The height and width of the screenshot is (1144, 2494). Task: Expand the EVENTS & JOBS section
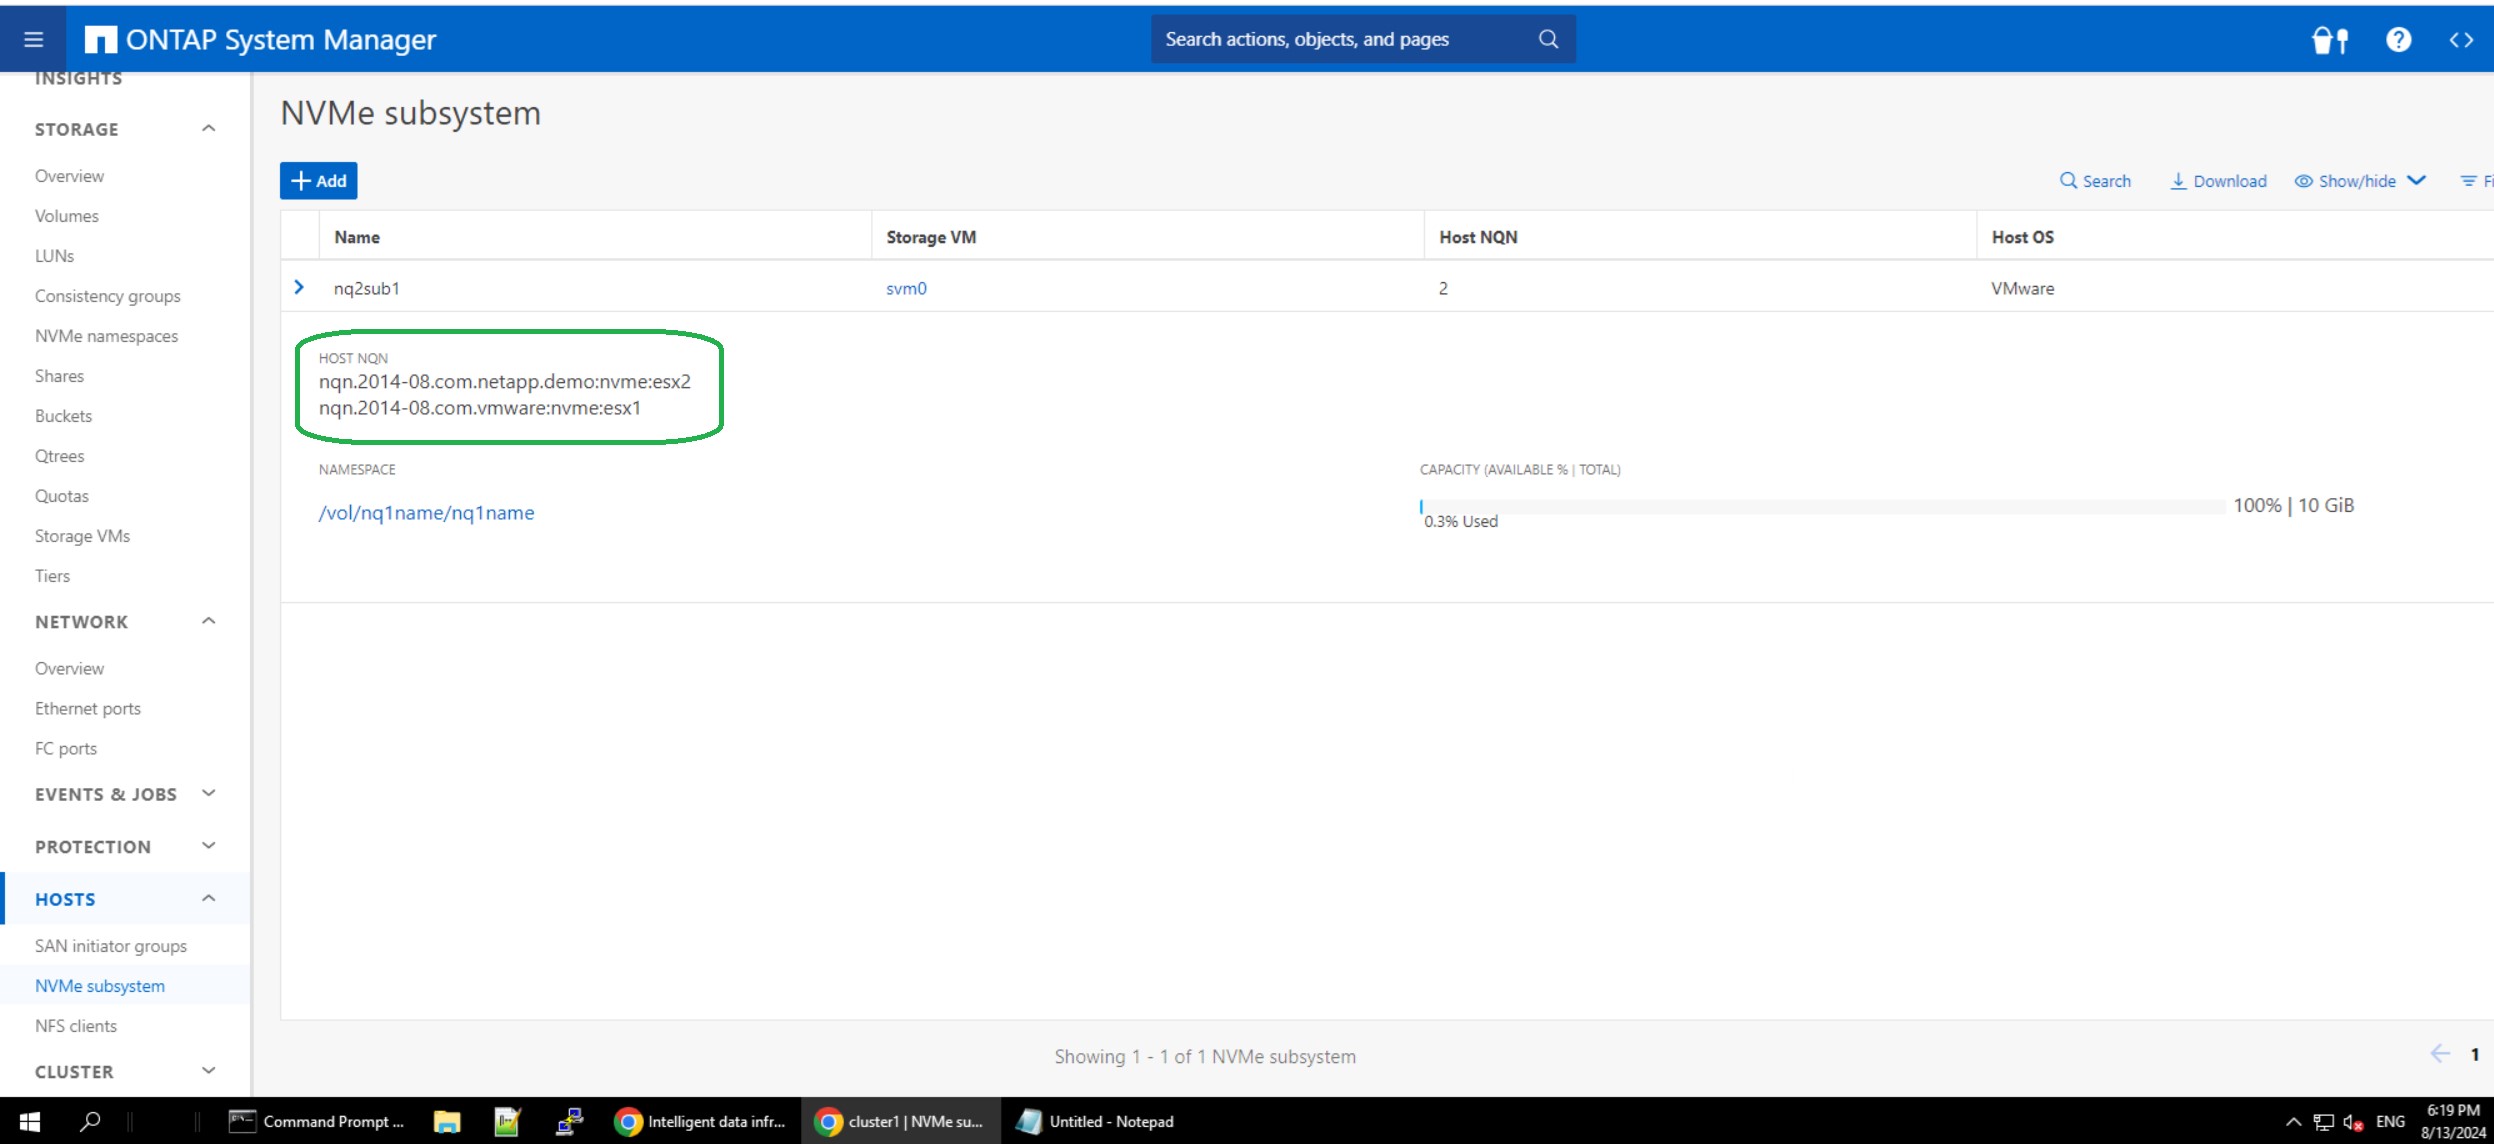click(208, 794)
